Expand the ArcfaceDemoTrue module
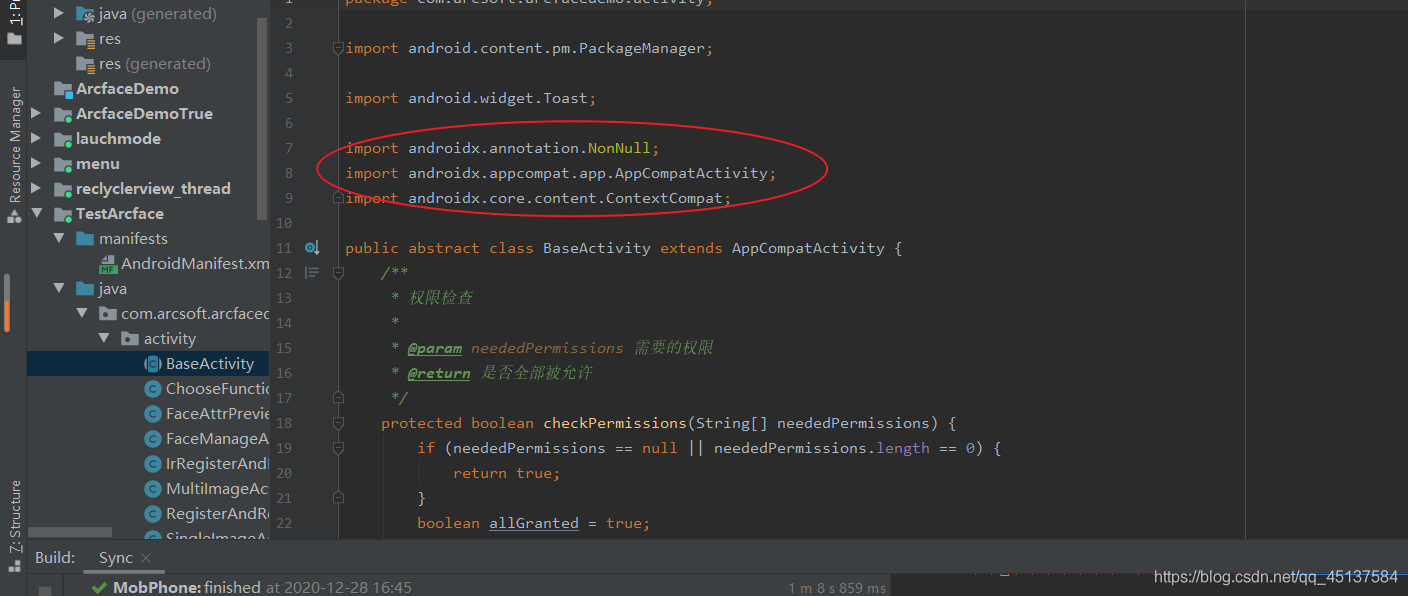The image size is (1408, 596). 36,113
